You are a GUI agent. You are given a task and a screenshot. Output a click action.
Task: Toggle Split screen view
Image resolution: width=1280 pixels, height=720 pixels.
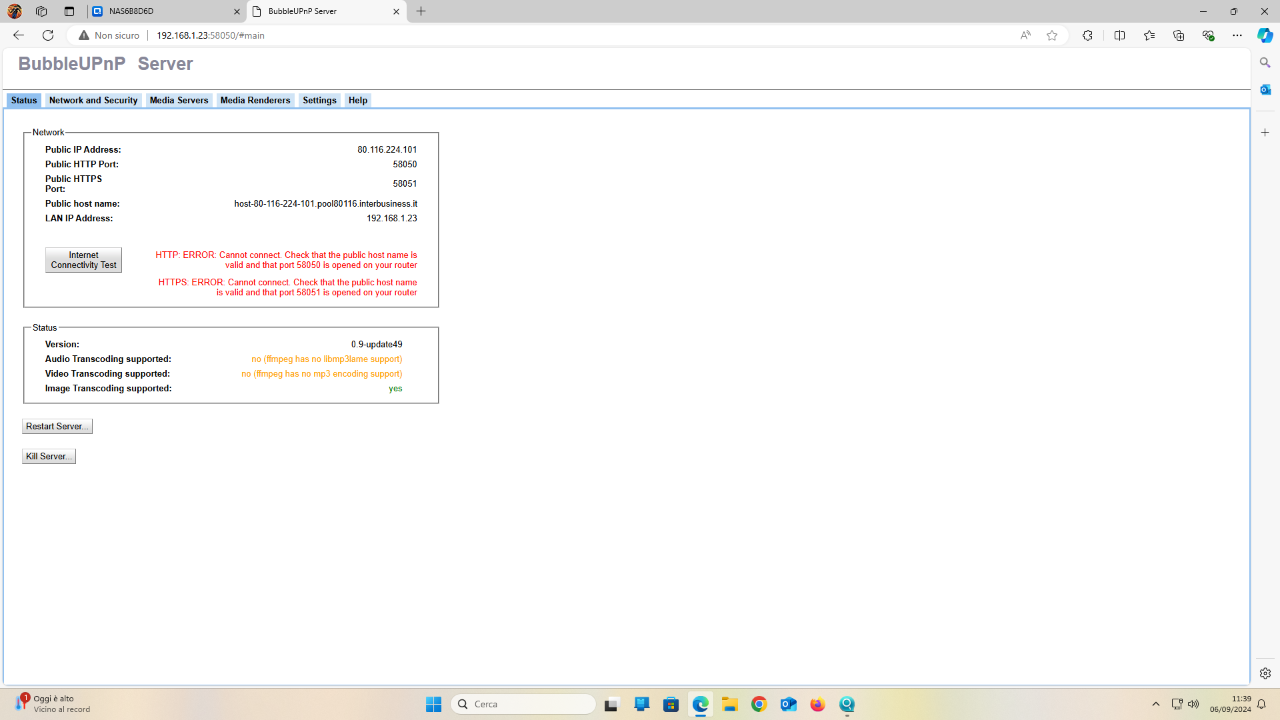(x=1120, y=35)
